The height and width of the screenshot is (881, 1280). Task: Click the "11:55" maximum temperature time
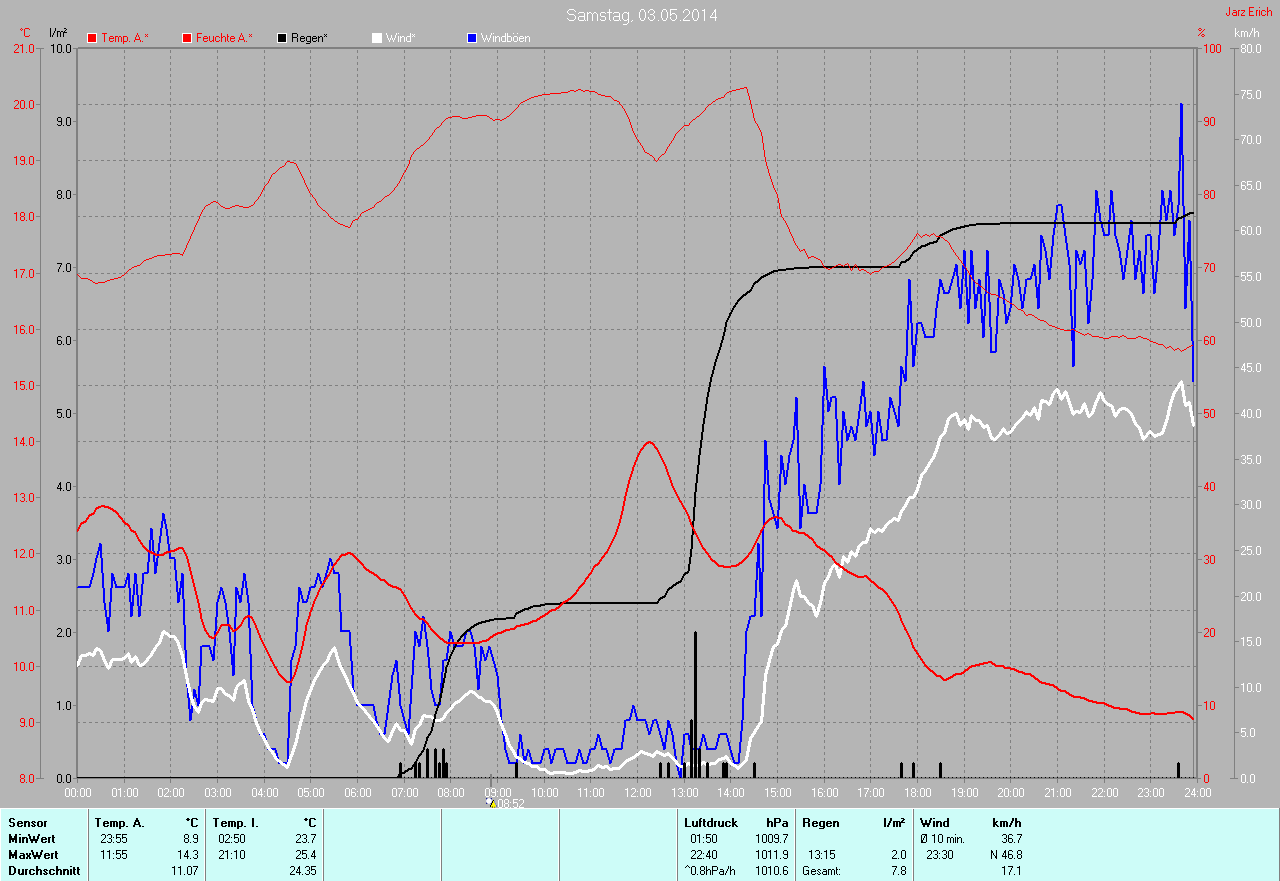tap(114, 855)
